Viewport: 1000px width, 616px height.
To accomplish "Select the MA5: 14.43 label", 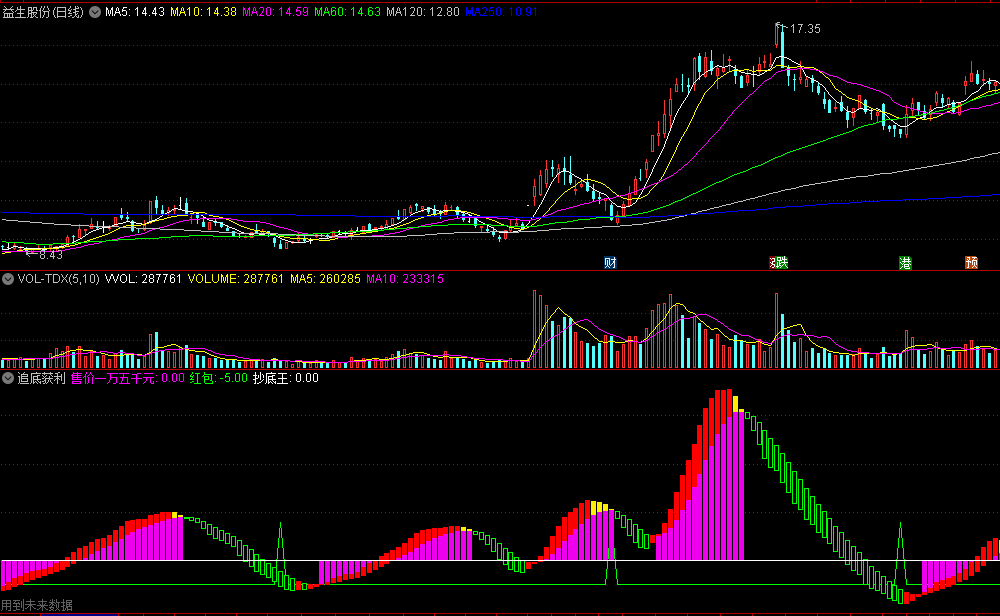I will pos(135,12).
